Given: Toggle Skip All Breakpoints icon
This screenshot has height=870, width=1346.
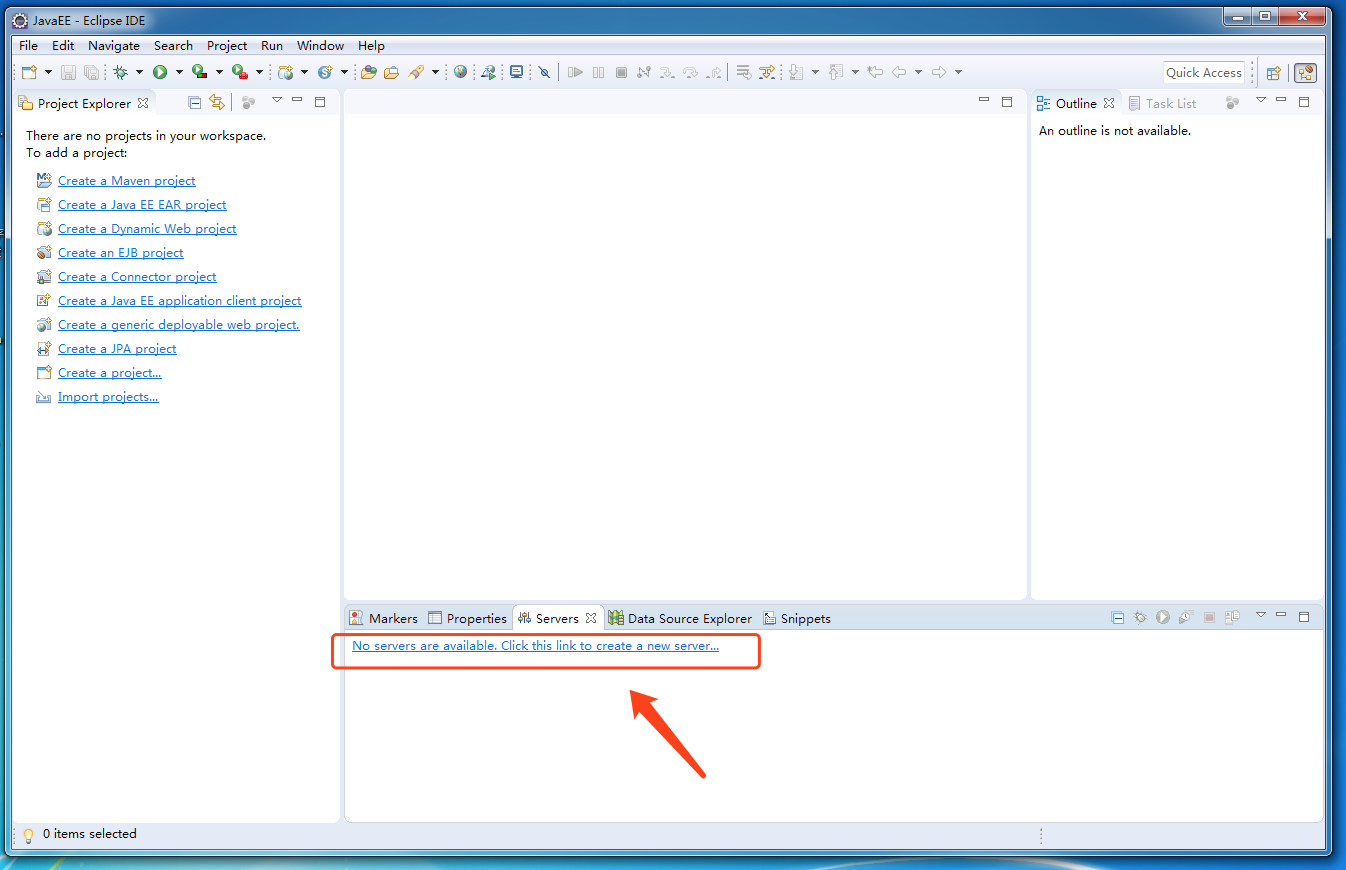Looking at the screenshot, I should click(x=544, y=72).
